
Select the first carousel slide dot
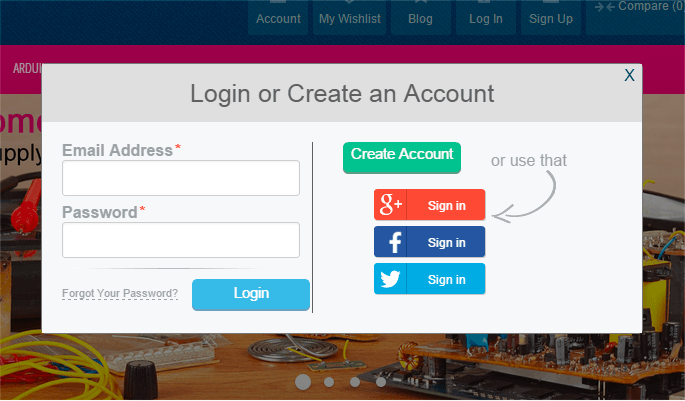tap(303, 382)
